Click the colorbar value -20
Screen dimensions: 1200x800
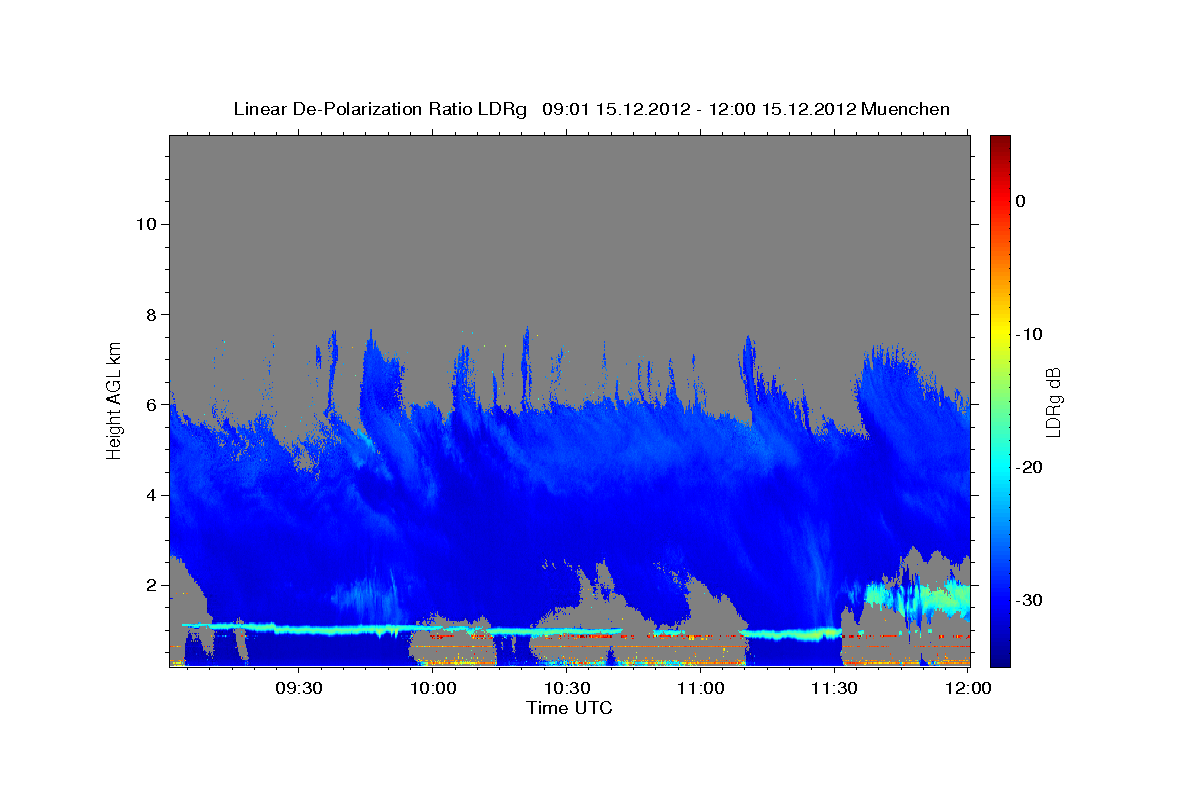coord(1030,467)
